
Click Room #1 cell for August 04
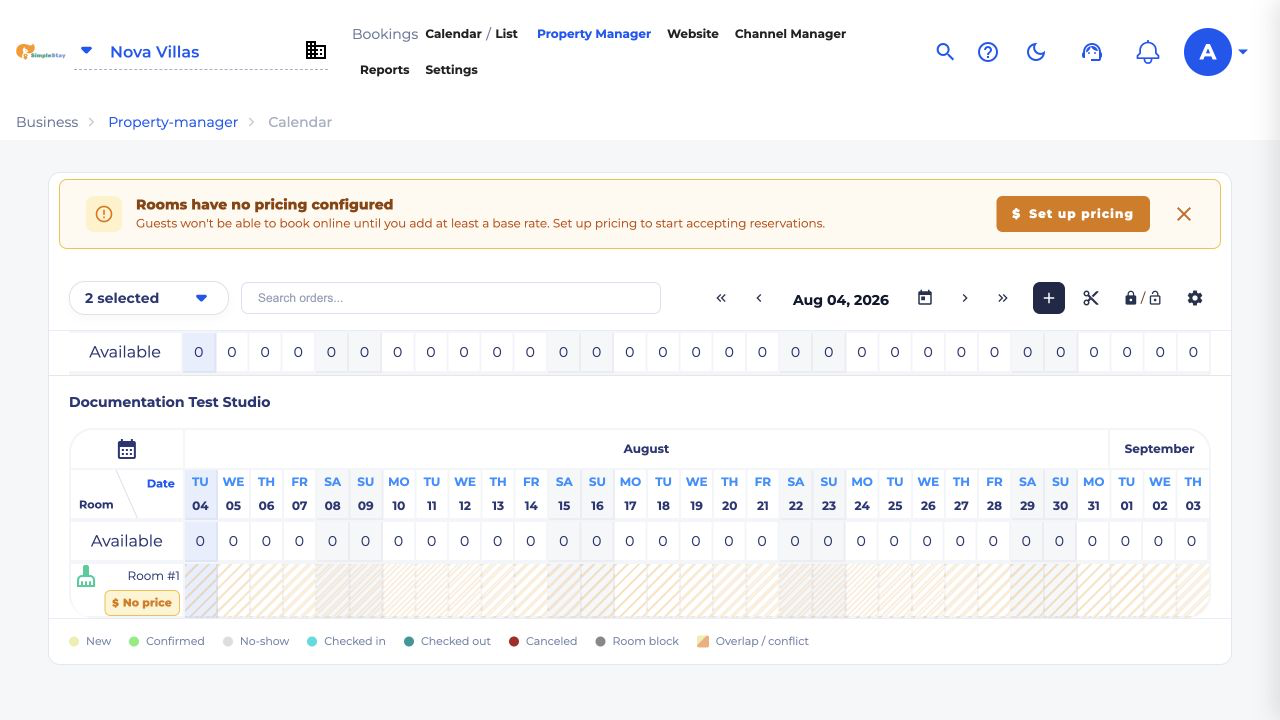tap(200, 590)
